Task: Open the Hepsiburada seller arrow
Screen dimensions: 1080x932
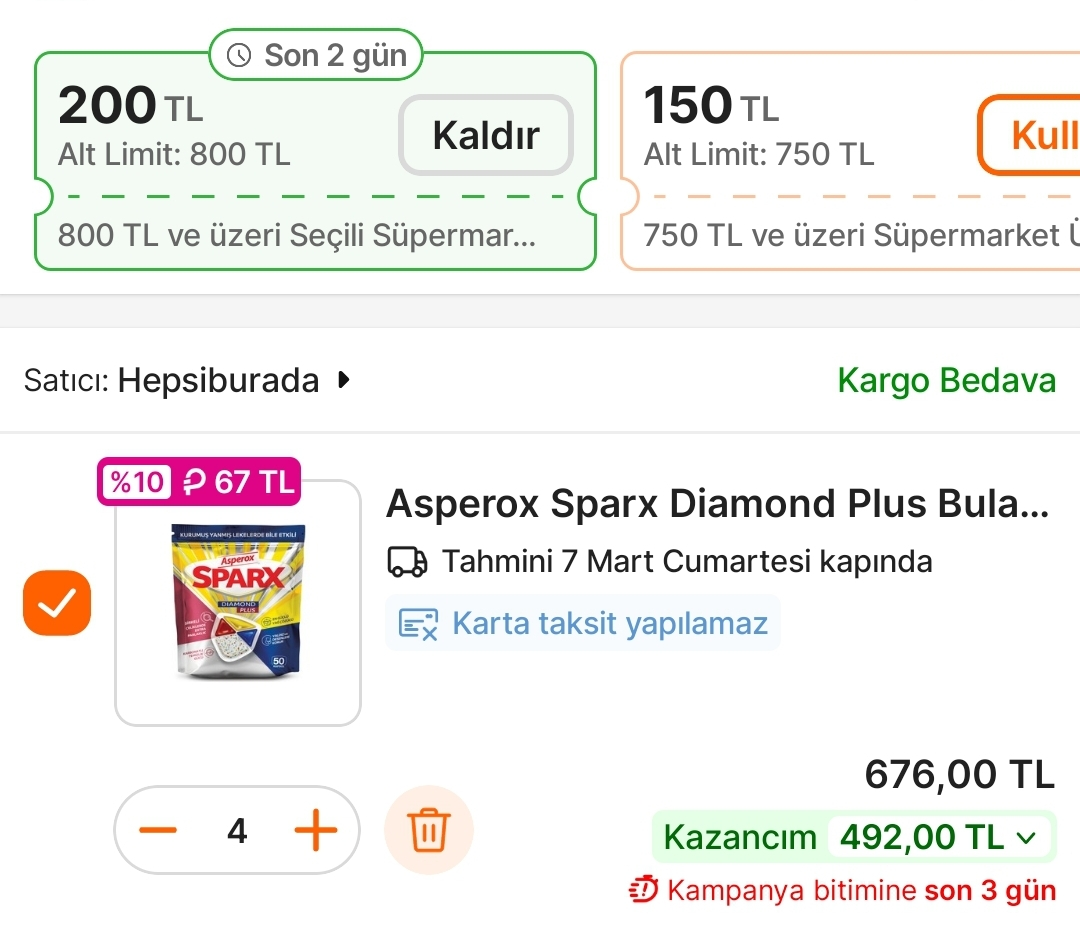Action: pos(344,381)
